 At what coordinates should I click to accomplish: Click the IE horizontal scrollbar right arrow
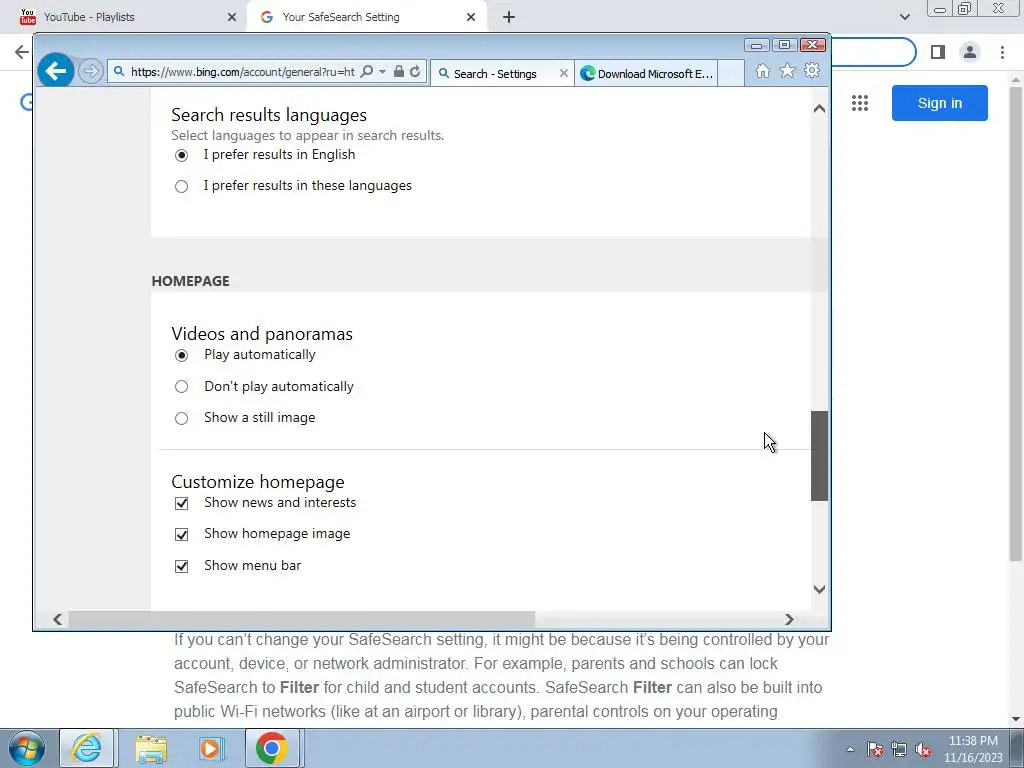tap(789, 619)
